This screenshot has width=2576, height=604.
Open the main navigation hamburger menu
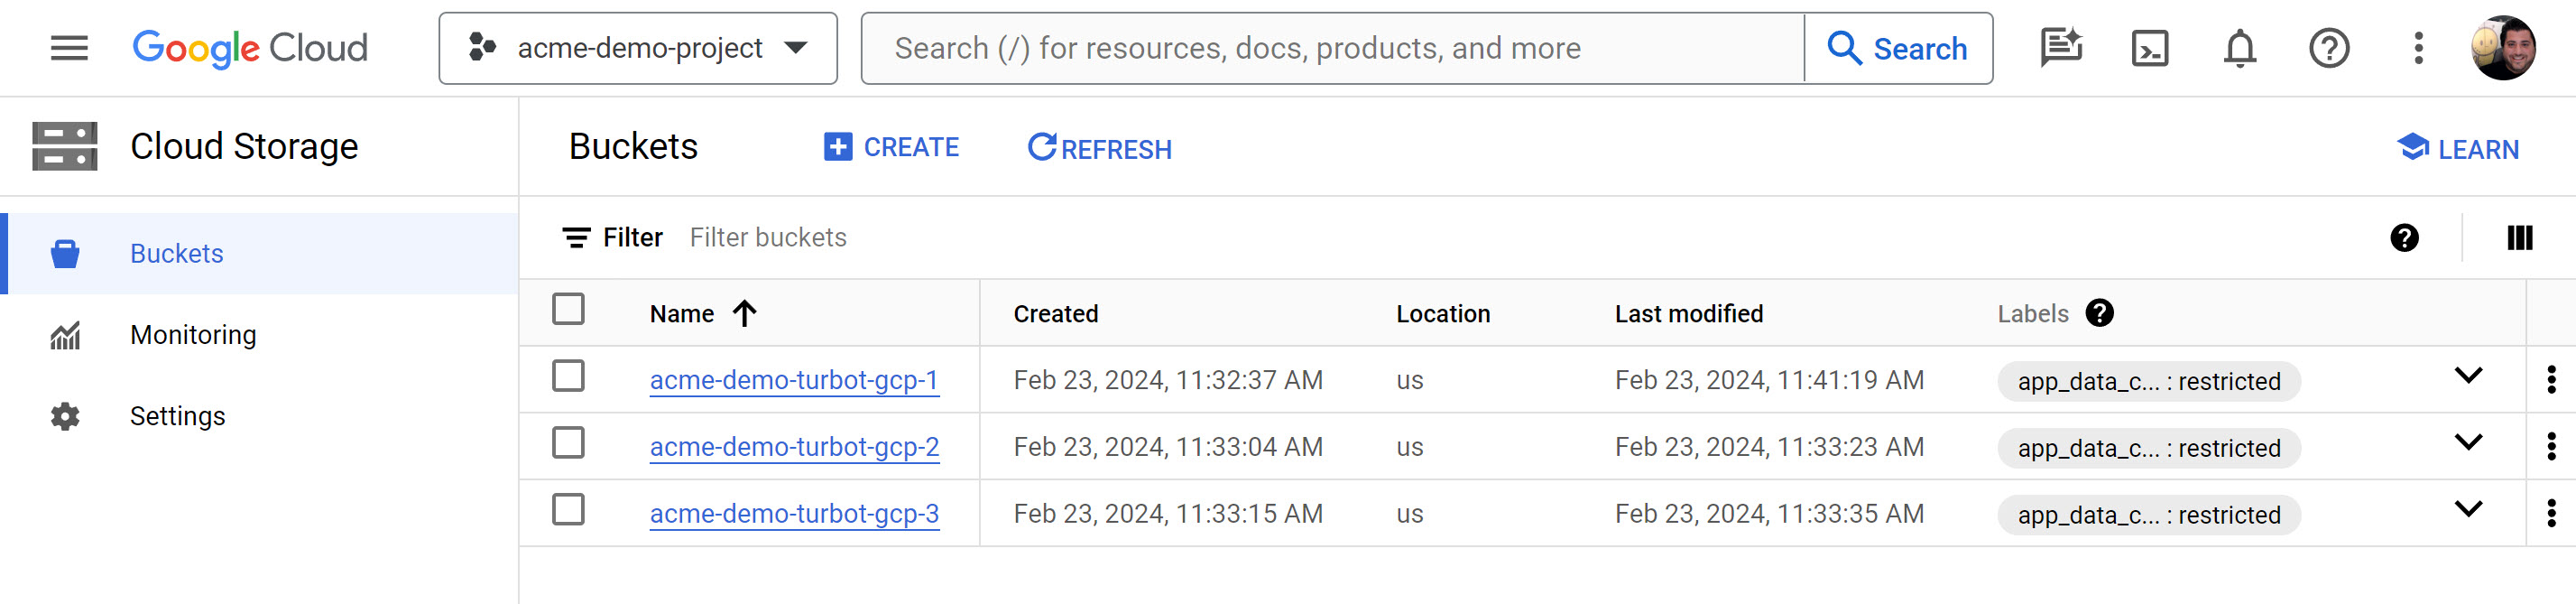click(x=69, y=48)
